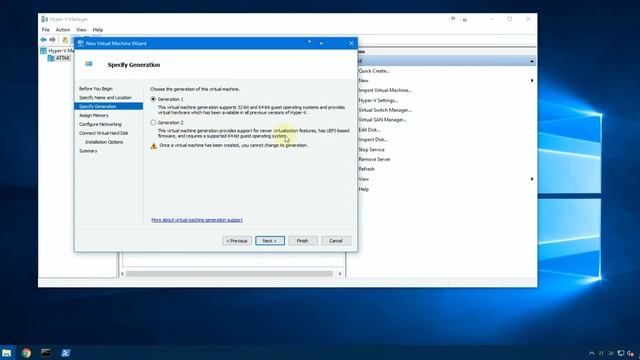Go to Assign Memory wizard step

[x=94, y=116]
